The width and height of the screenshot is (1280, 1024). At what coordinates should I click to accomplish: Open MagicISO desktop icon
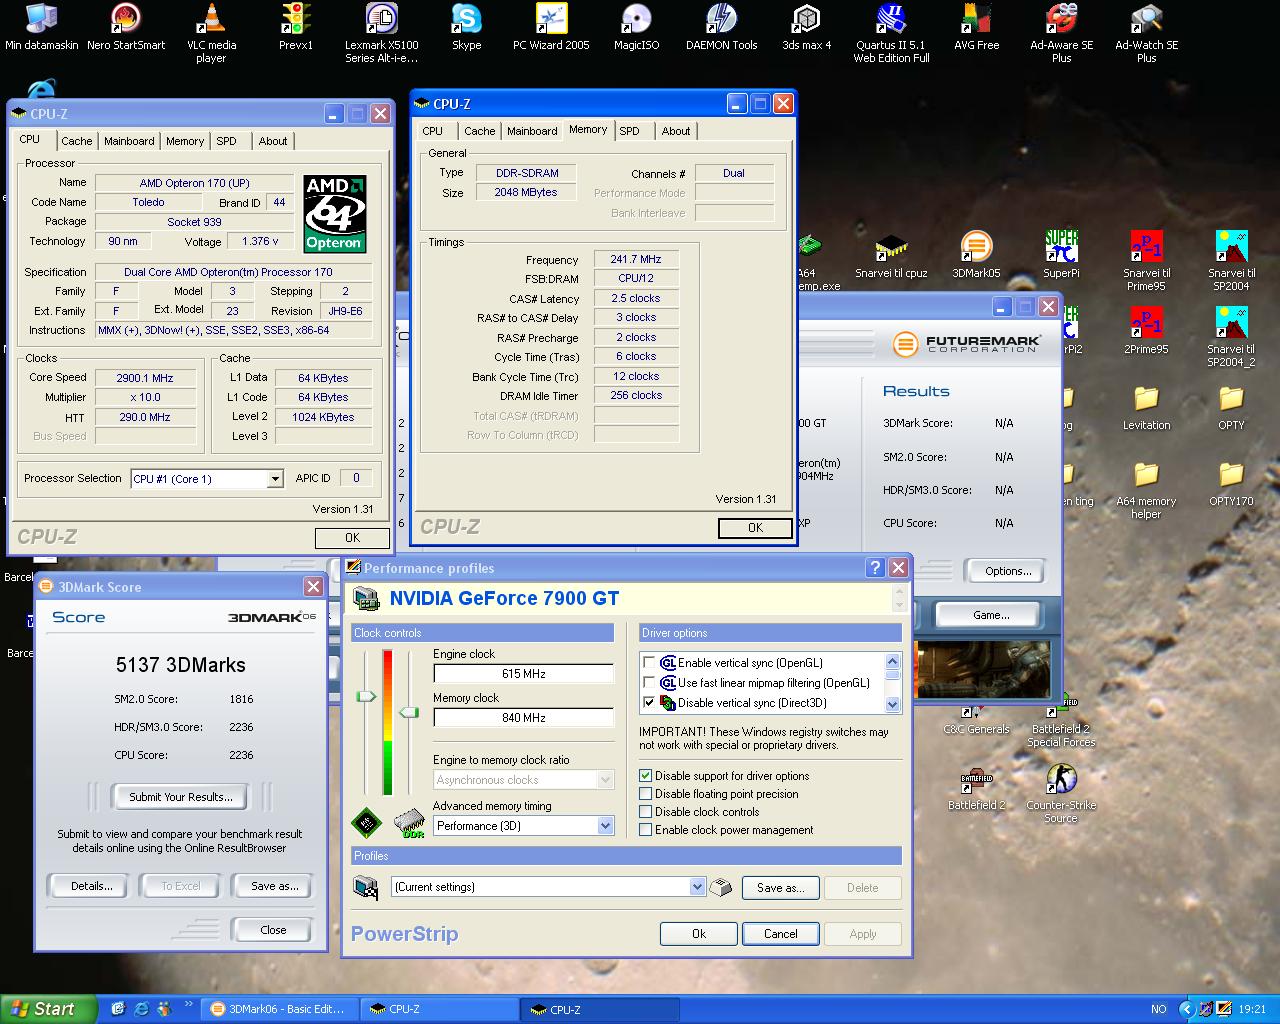pos(636,27)
